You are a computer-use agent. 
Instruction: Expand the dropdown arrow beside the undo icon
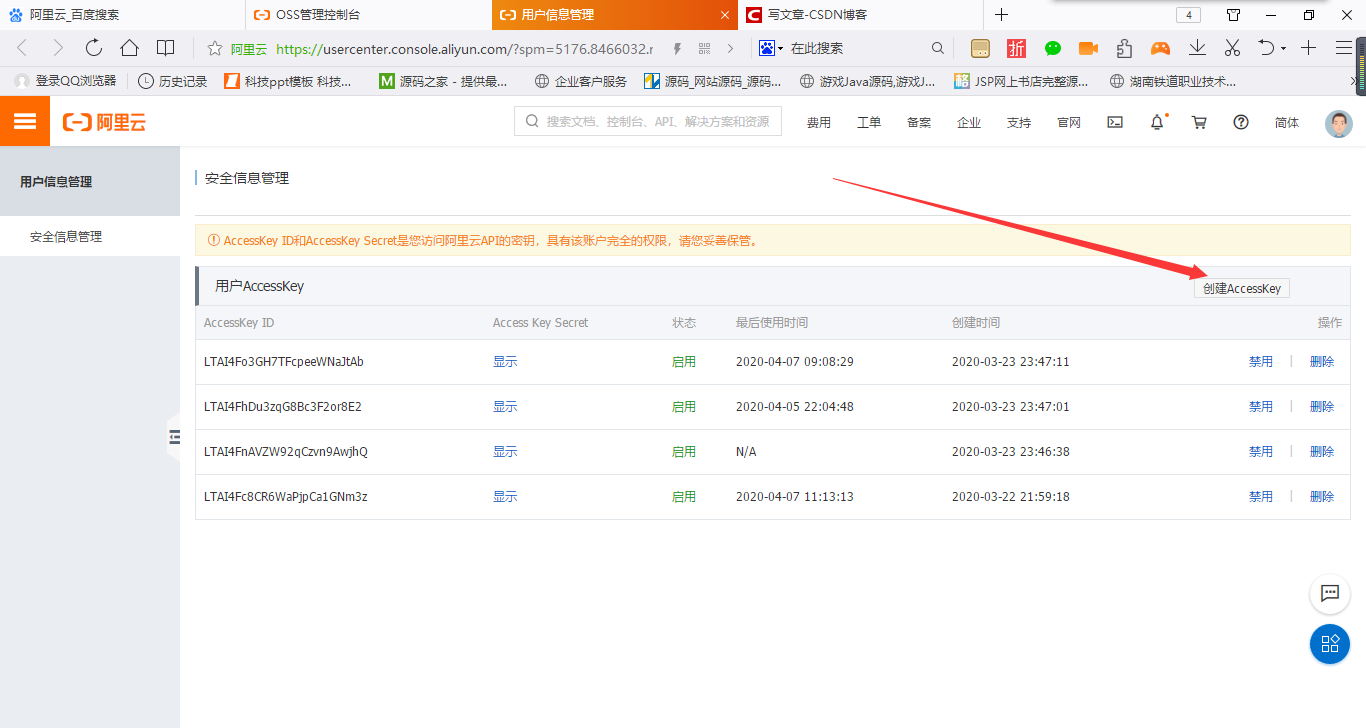pos(1283,49)
